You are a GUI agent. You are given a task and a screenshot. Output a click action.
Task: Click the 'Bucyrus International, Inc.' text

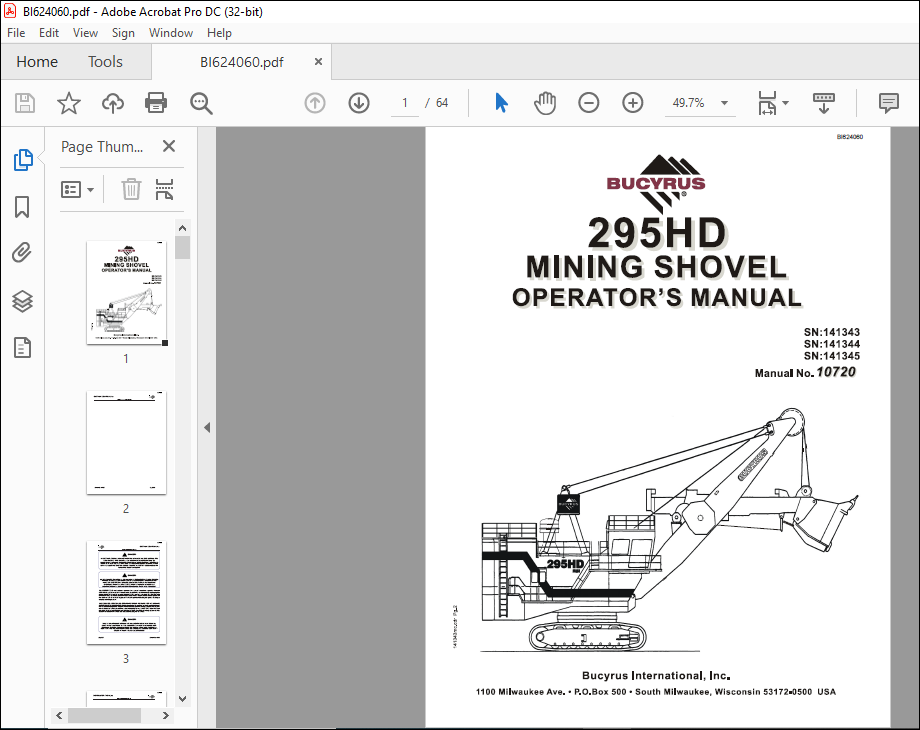[x=656, y=675]
